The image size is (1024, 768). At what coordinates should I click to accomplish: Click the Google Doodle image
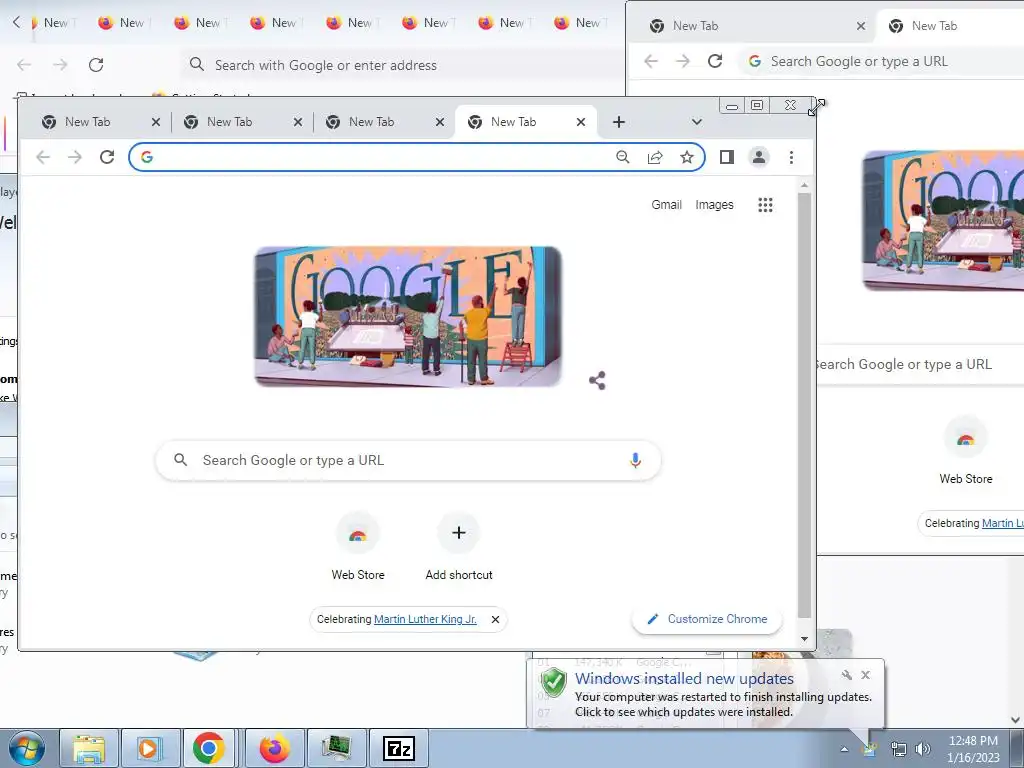(408, 317)
